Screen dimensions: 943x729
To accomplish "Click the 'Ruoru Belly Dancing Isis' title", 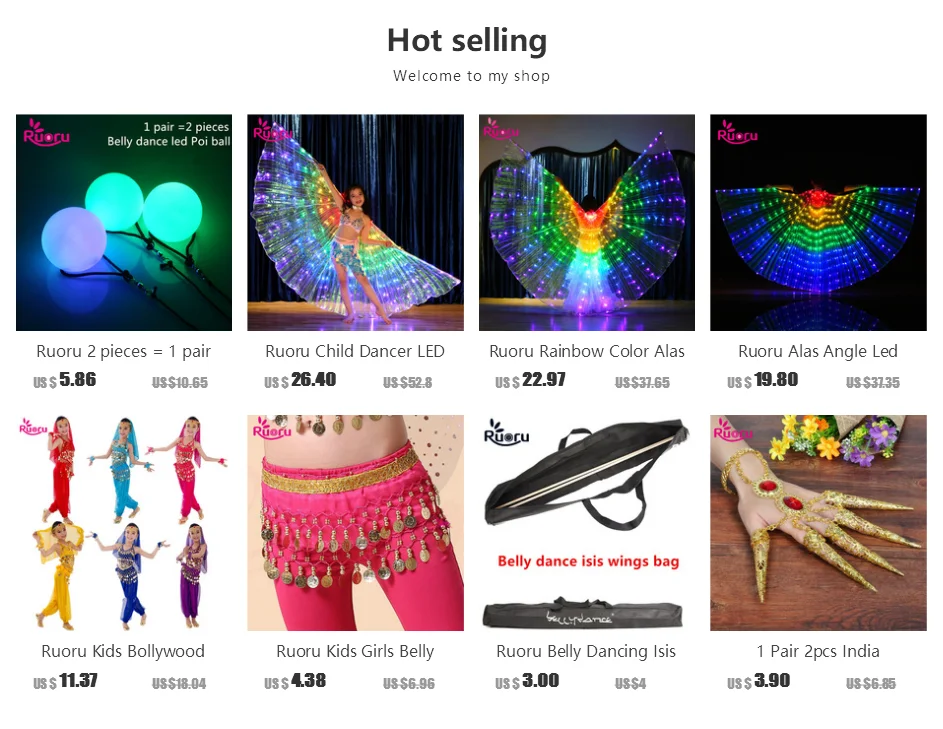I will tap(586, 651).
